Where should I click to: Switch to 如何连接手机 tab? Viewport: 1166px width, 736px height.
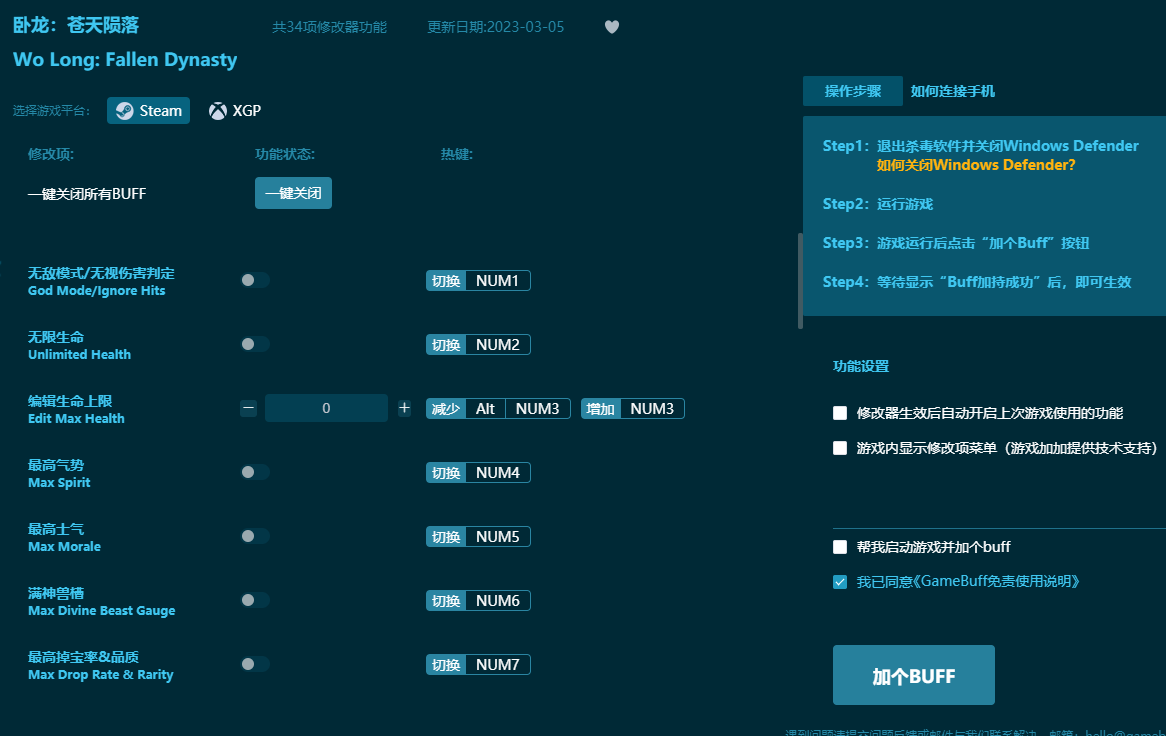953,91
